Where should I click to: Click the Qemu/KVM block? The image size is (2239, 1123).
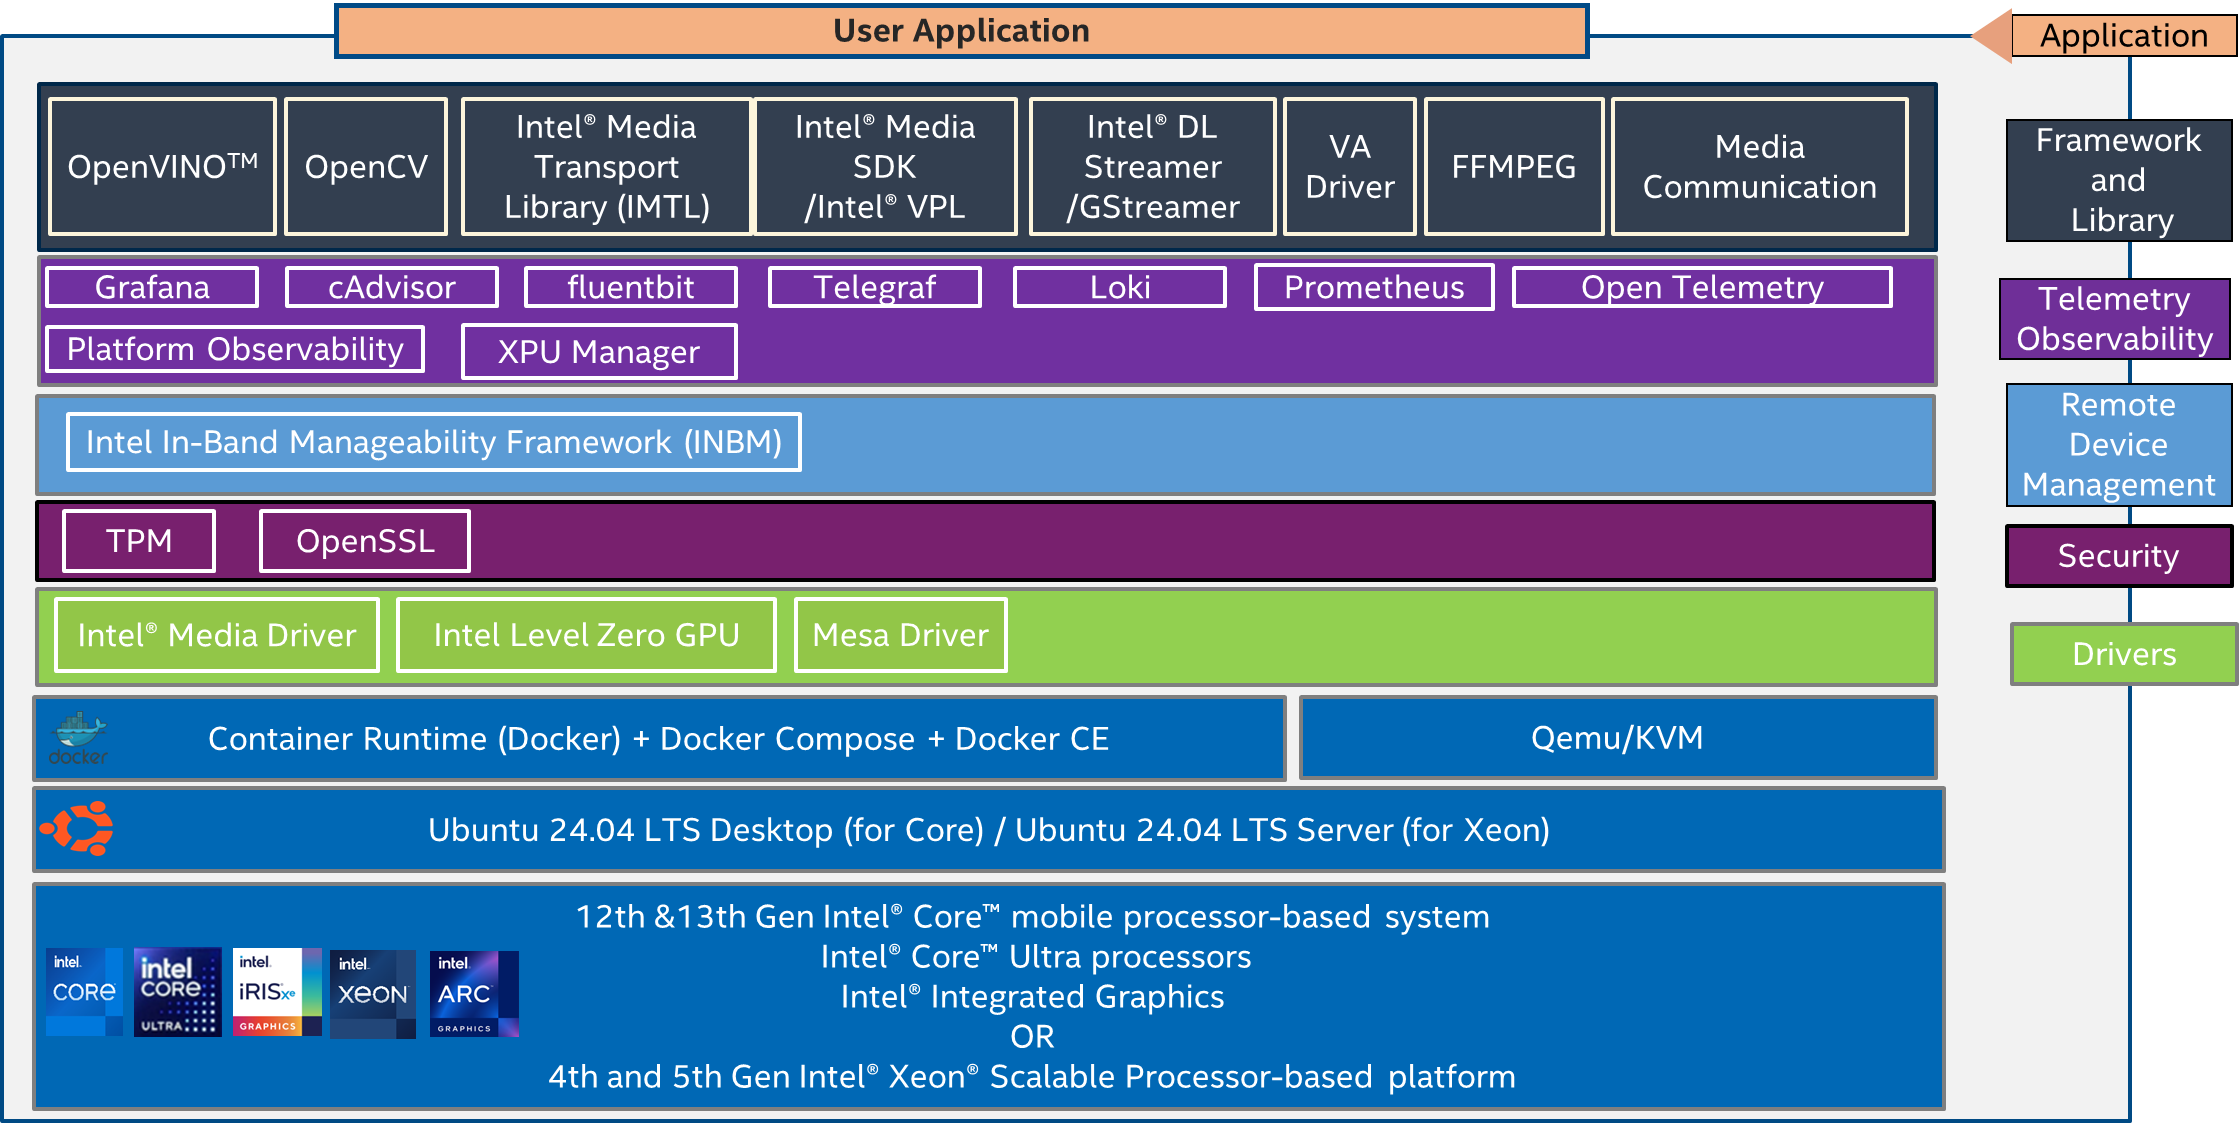click(x=1618, y=738)
